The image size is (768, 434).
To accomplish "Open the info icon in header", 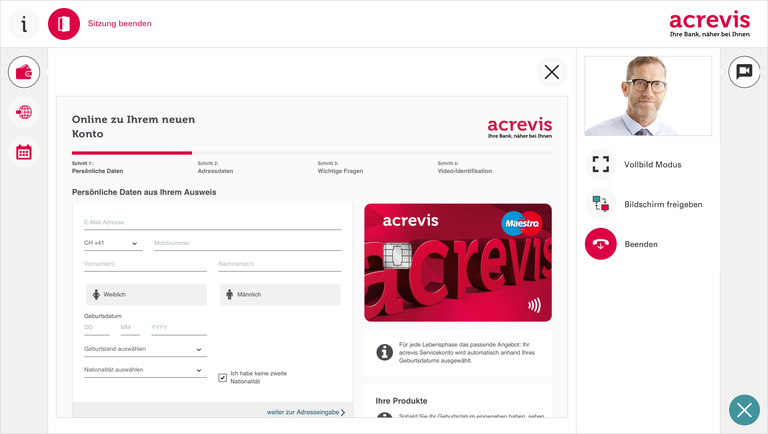I will (24, 24).
